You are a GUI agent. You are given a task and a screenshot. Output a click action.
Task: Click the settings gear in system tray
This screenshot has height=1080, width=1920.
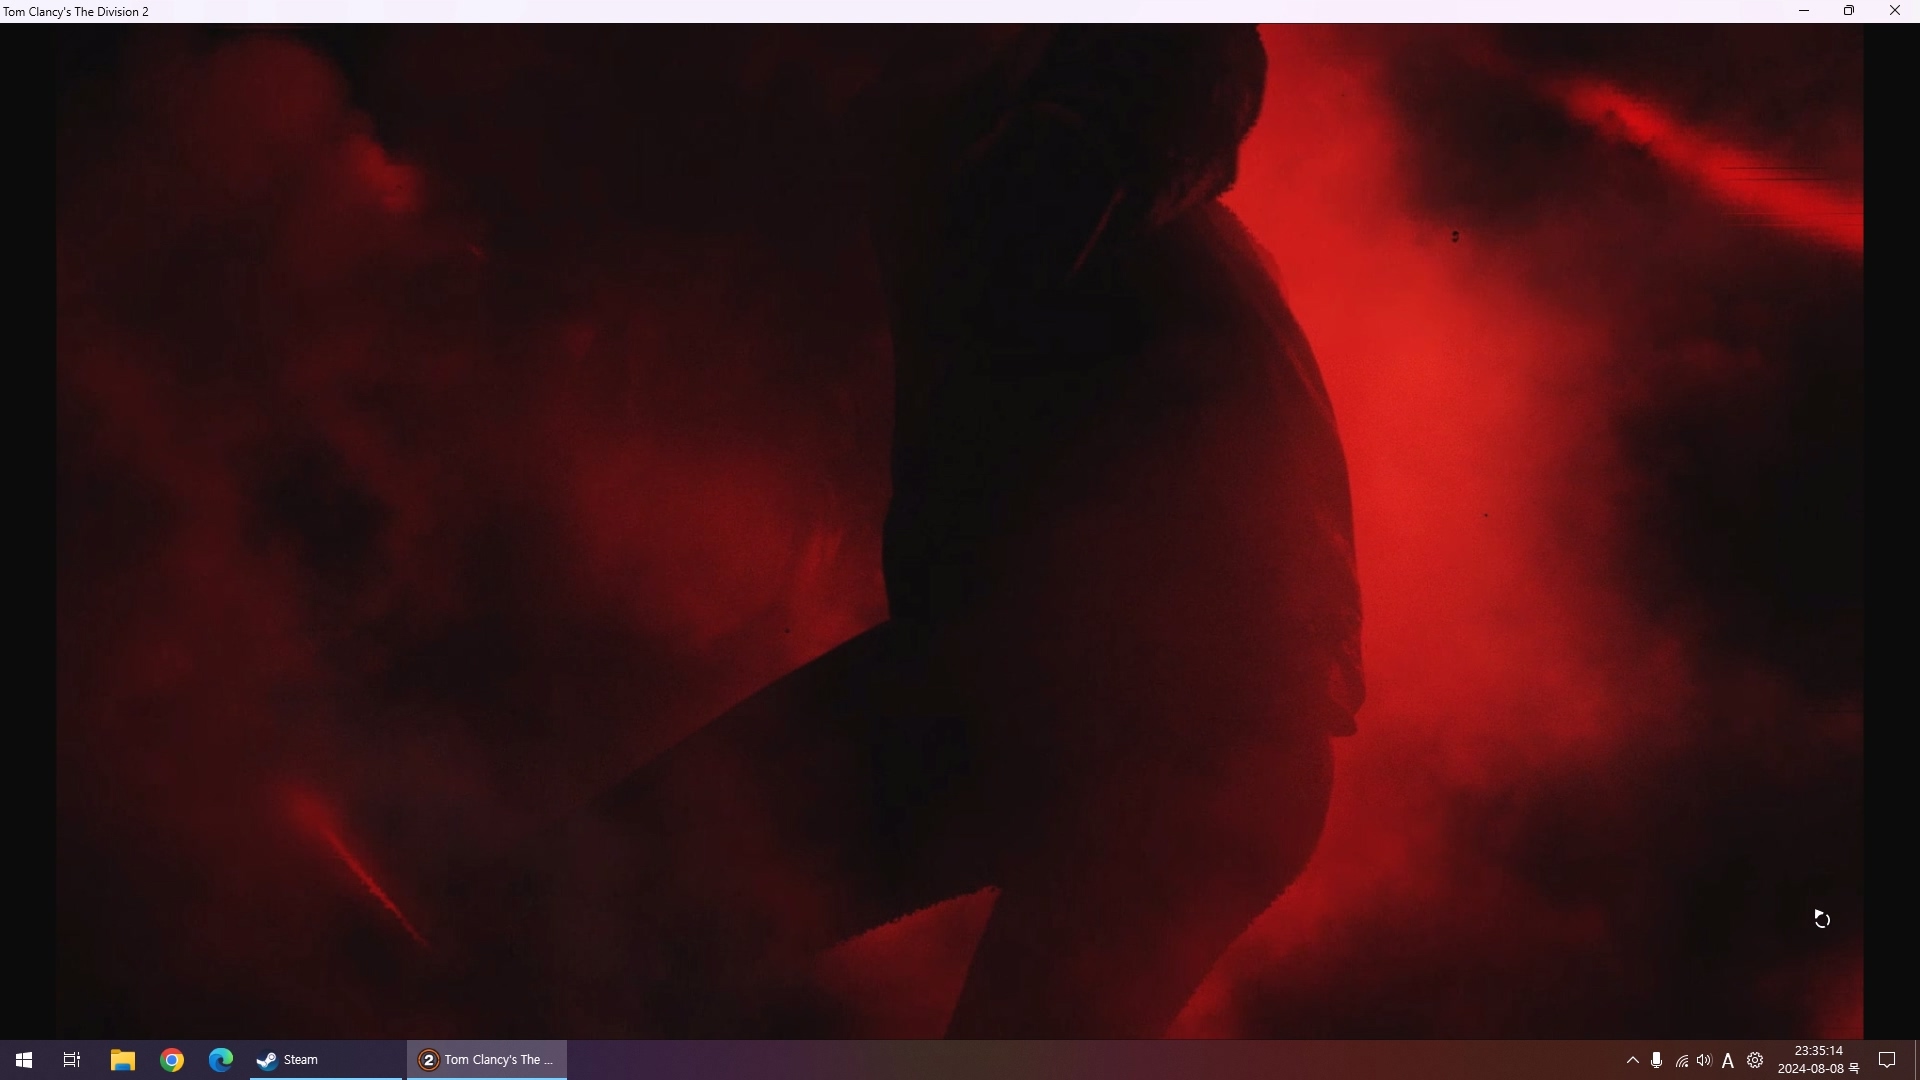pyautogui.click(x=1755, y=1060)
